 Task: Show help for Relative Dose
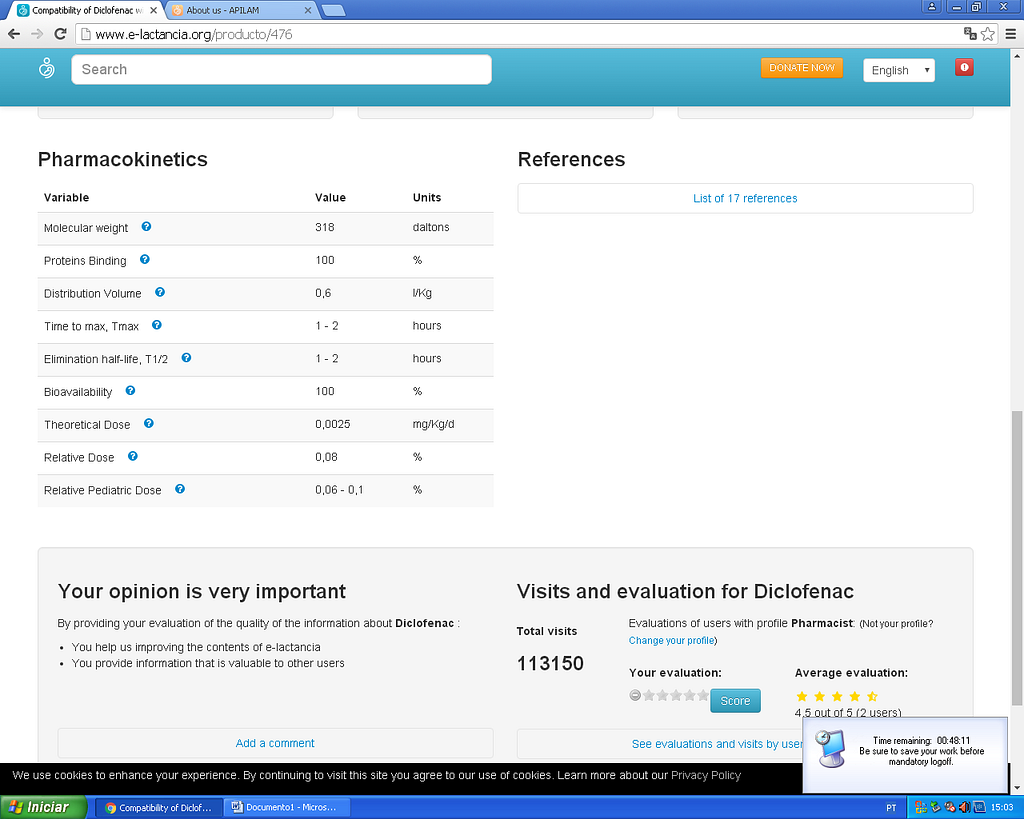[133, 456]
